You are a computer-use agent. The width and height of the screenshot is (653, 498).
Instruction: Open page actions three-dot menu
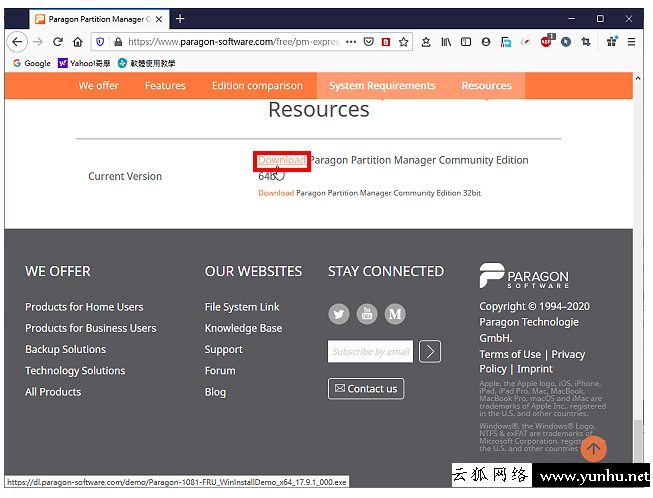351,42
